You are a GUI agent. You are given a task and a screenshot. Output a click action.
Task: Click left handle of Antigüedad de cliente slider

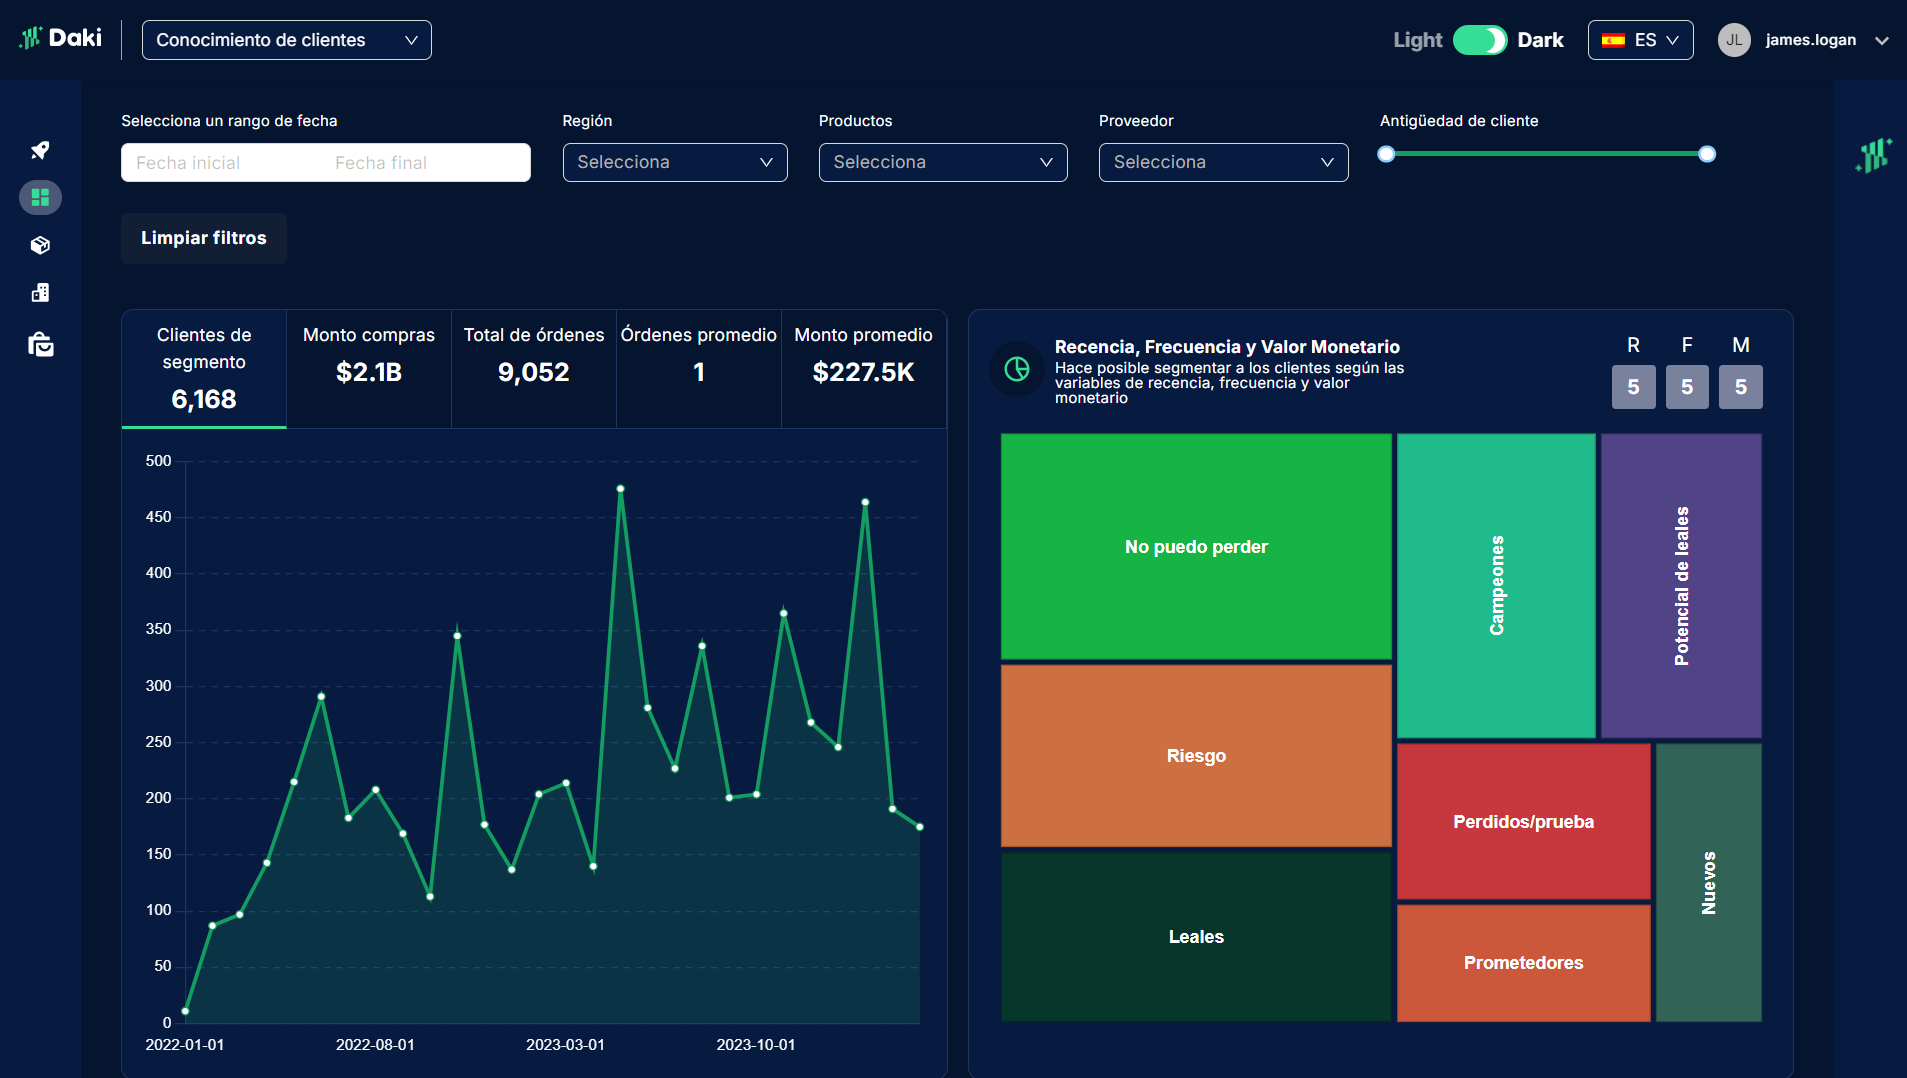1386,154
